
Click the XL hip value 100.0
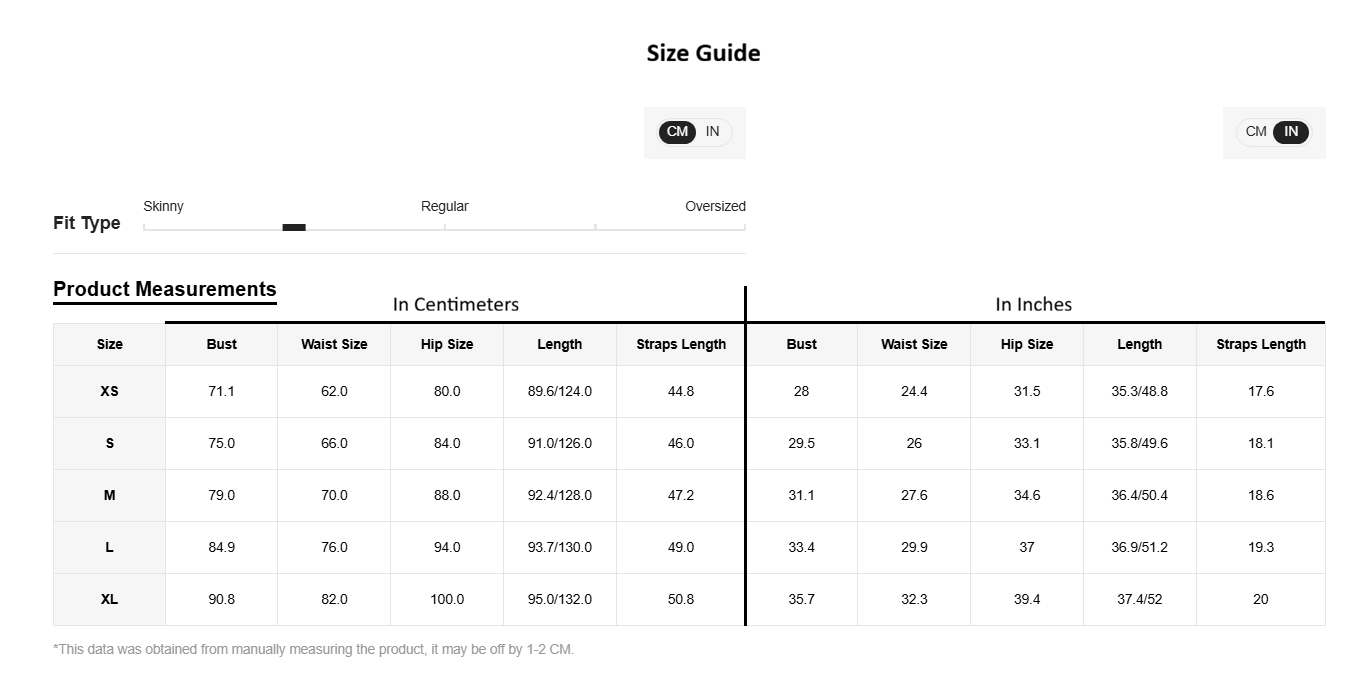click(x=447, y=599)
